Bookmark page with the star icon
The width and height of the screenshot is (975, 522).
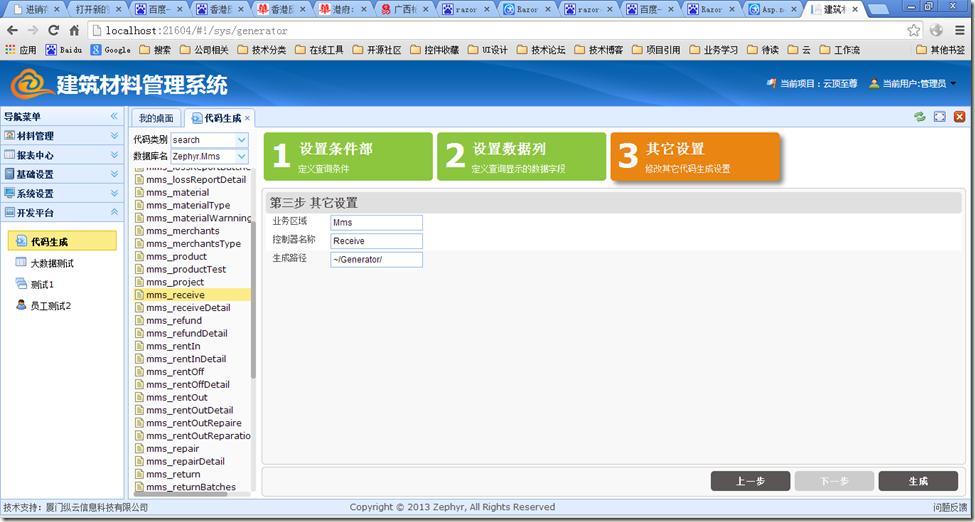(x=914, y=30)
